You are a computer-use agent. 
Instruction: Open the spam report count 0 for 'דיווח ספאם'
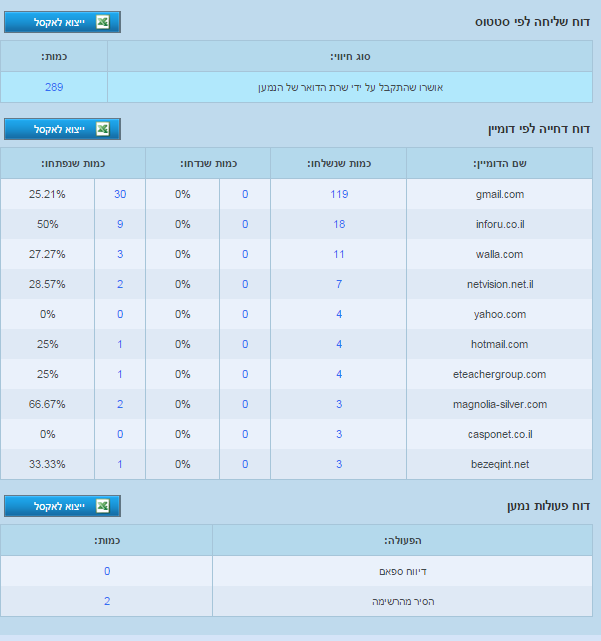[x=107, y=571]
